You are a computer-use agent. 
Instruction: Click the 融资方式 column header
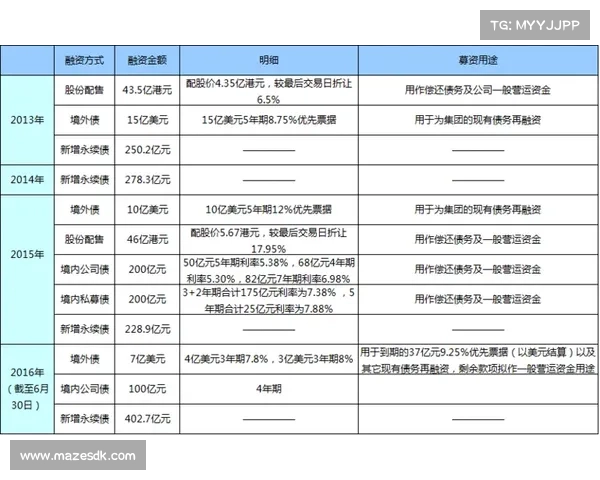pos(84,60)
